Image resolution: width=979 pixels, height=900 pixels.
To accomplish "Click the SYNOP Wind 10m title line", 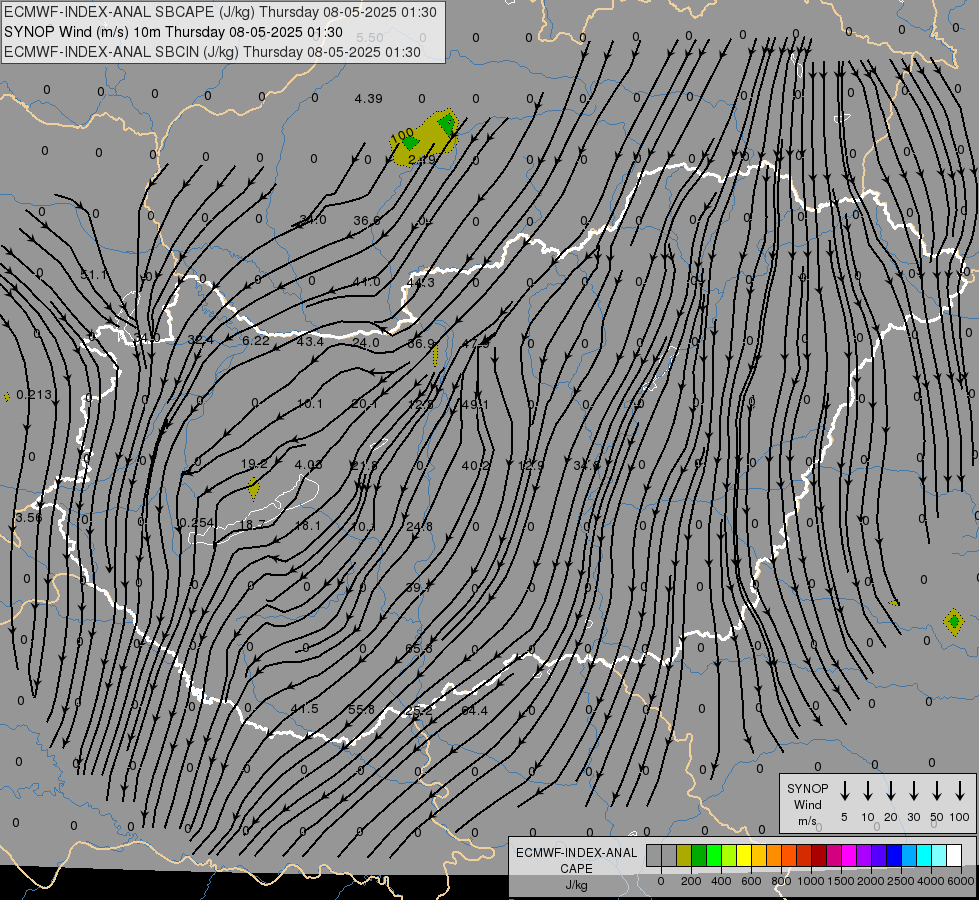I will (173, 32).
